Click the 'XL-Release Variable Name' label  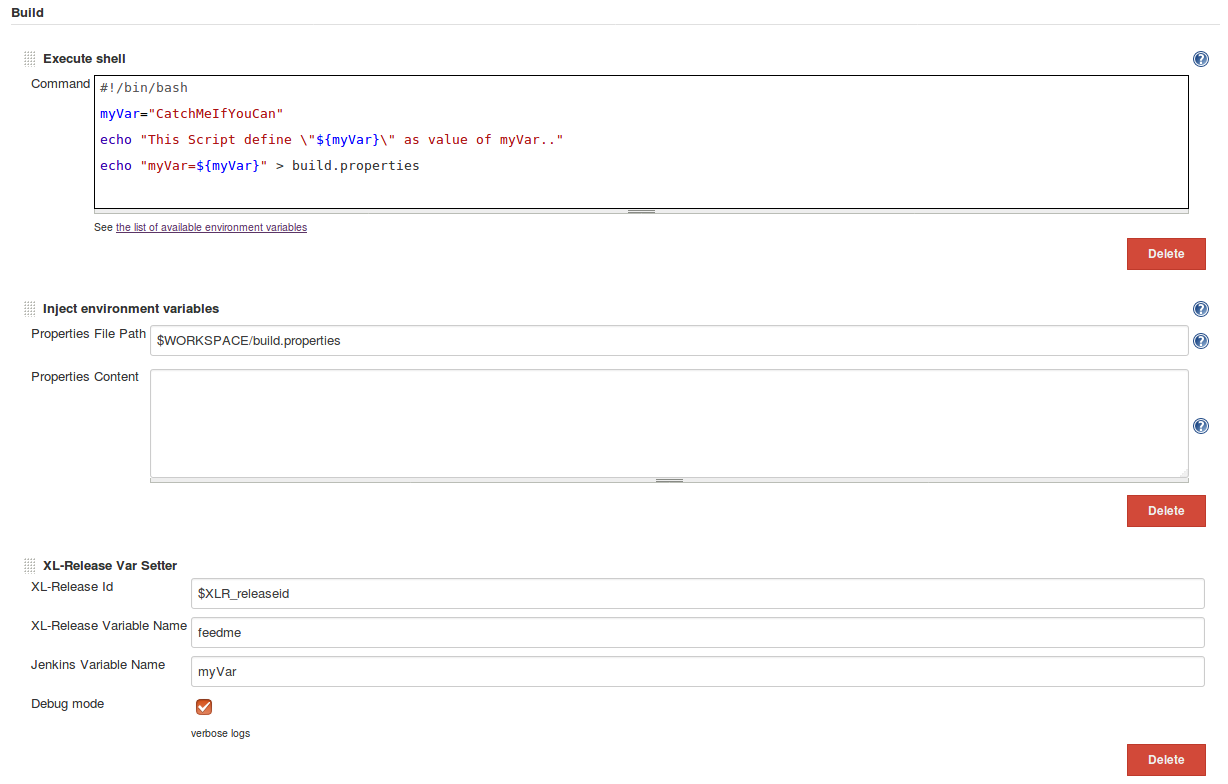109,626
